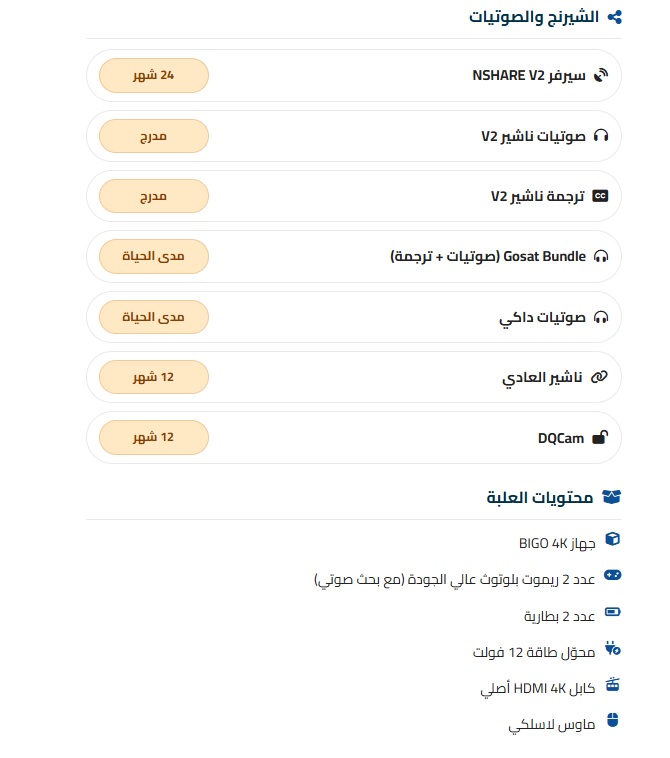670x758 pixels.
Task: Click the headphones icon beside Gosat Bundle
Action: (601, 257)
